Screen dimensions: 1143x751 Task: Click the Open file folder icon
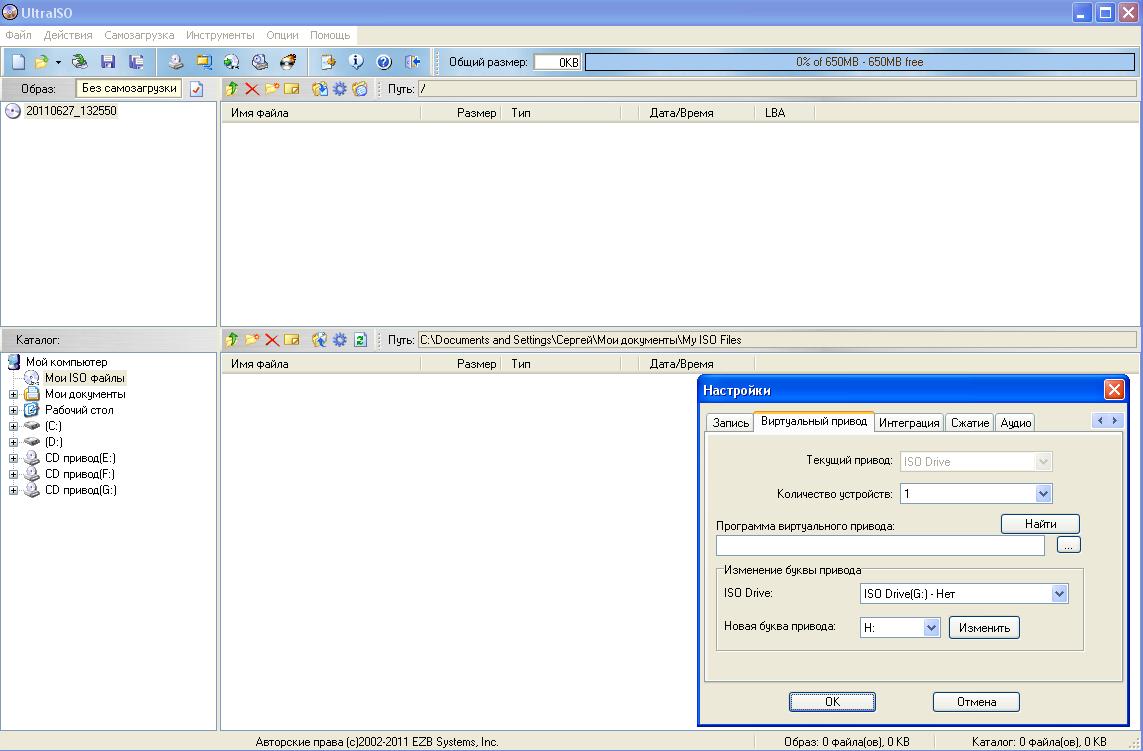coord(42,62)
